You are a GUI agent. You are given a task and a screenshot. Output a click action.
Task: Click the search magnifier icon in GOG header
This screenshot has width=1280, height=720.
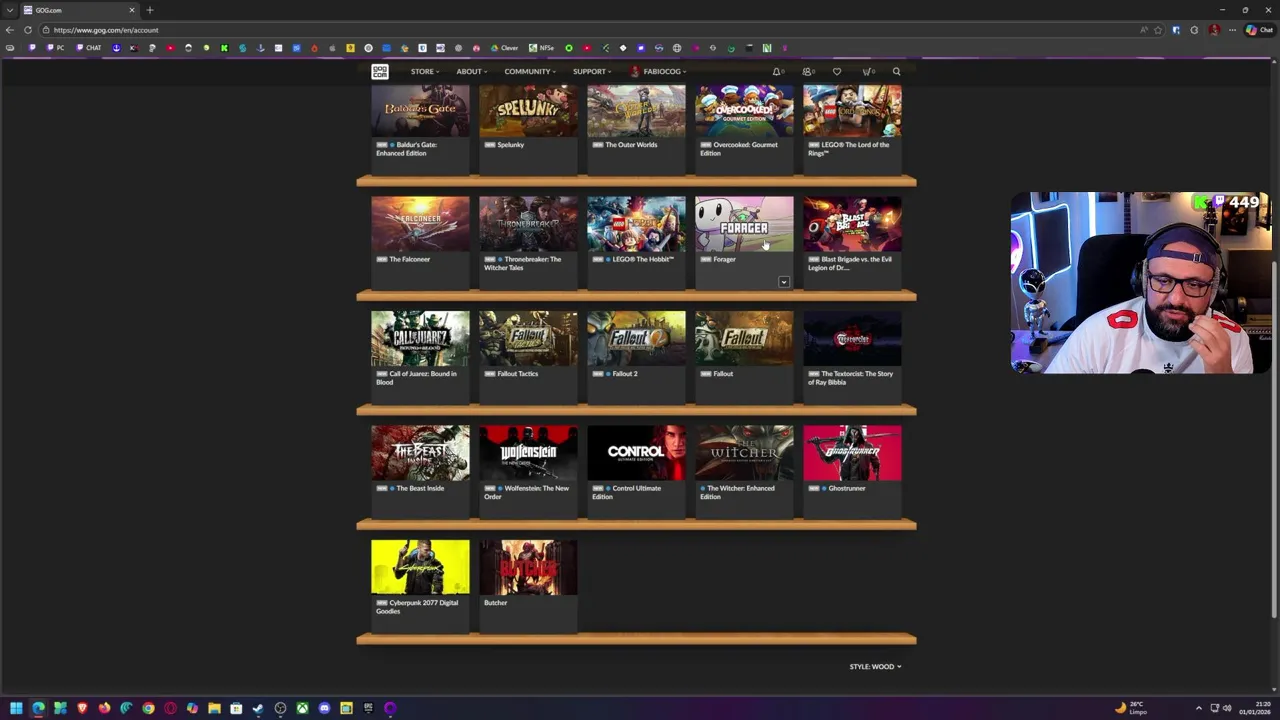coord(896,71)
